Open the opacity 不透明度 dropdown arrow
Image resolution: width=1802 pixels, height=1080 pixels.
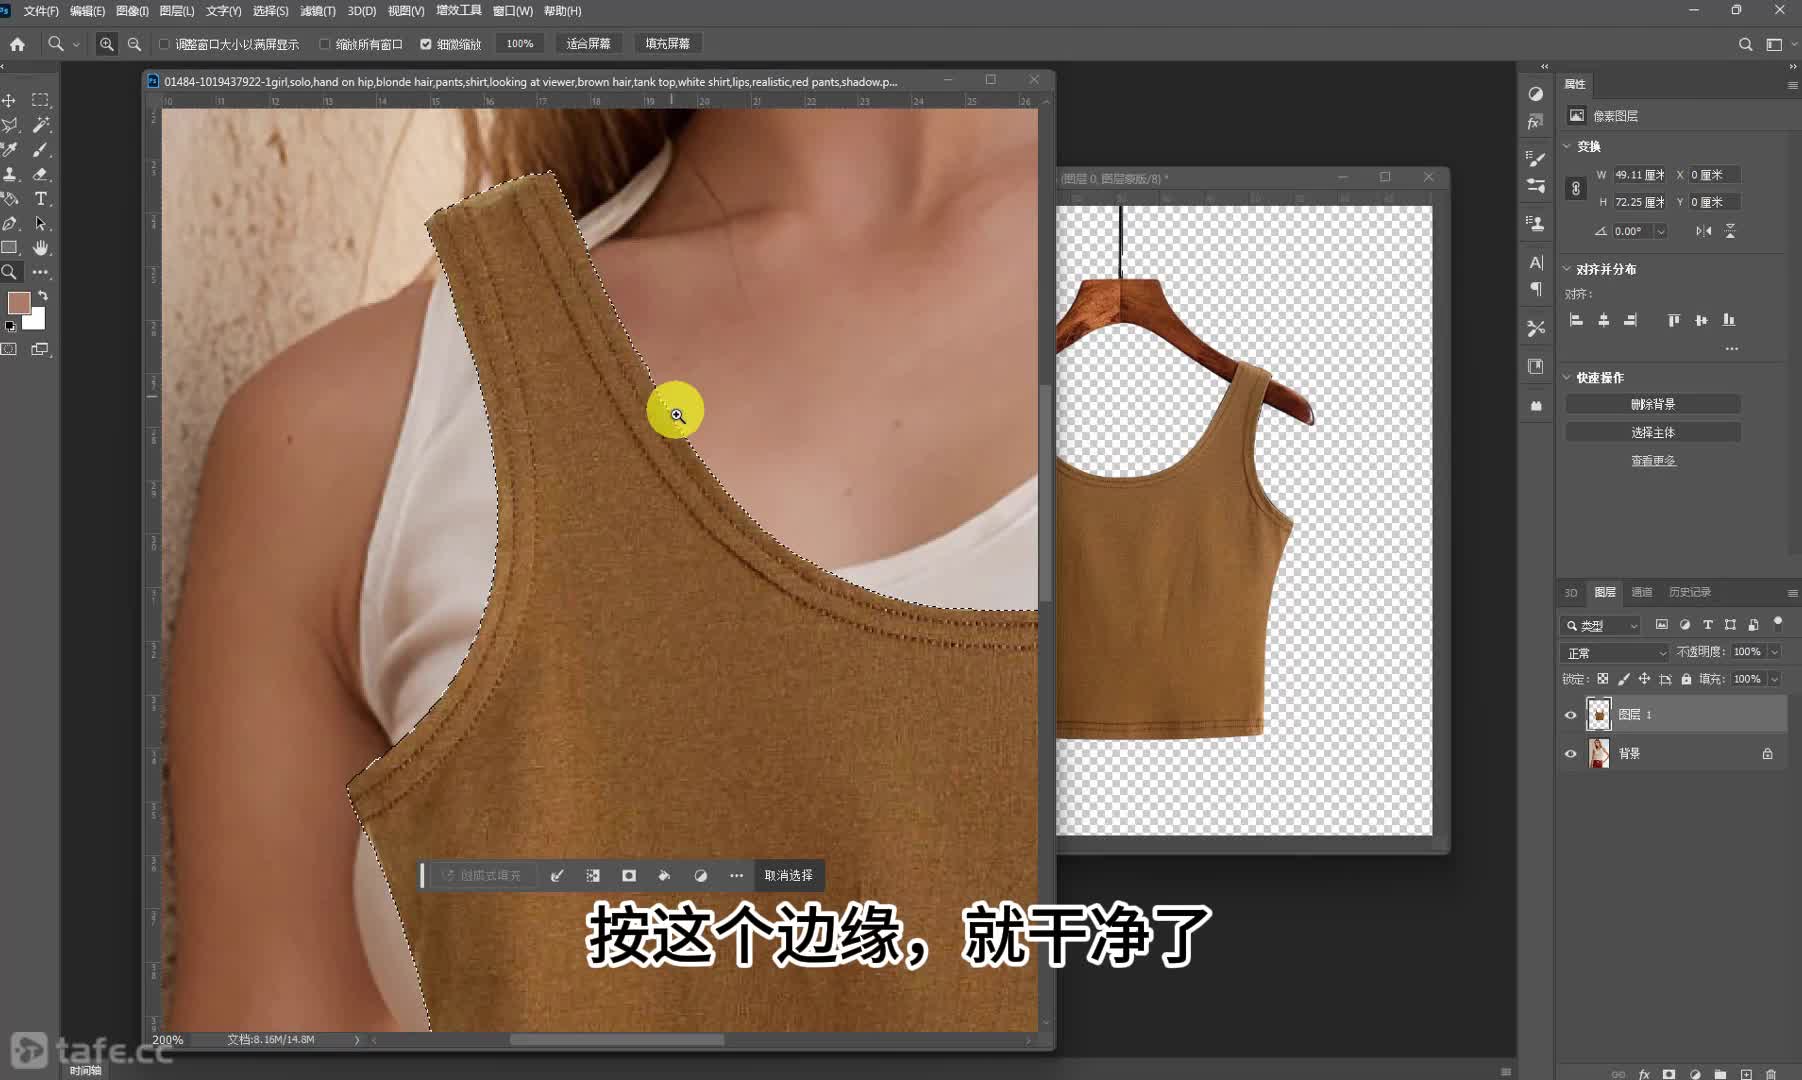[1775, 652]
